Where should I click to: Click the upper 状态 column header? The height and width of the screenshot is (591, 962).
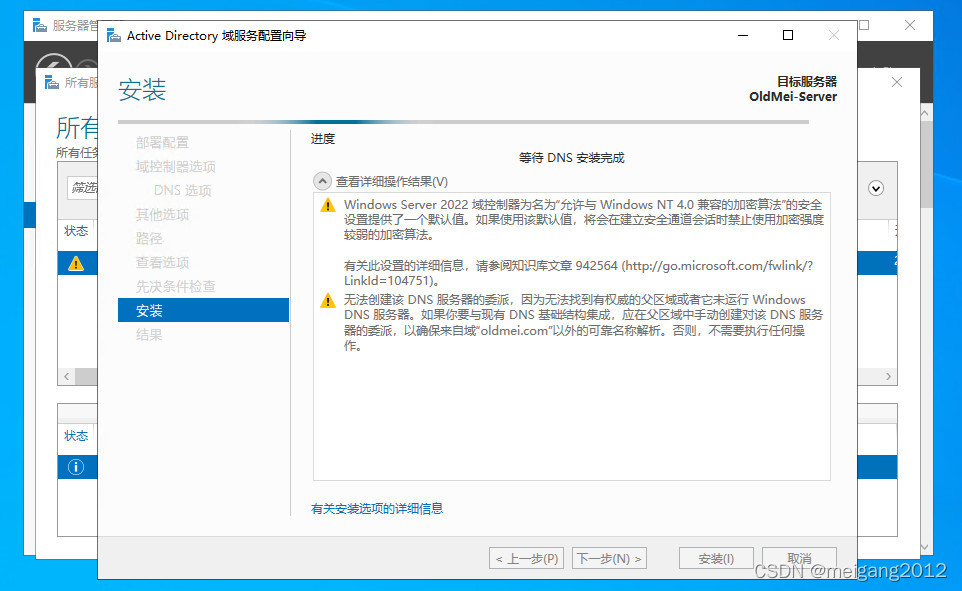point(76,231)
